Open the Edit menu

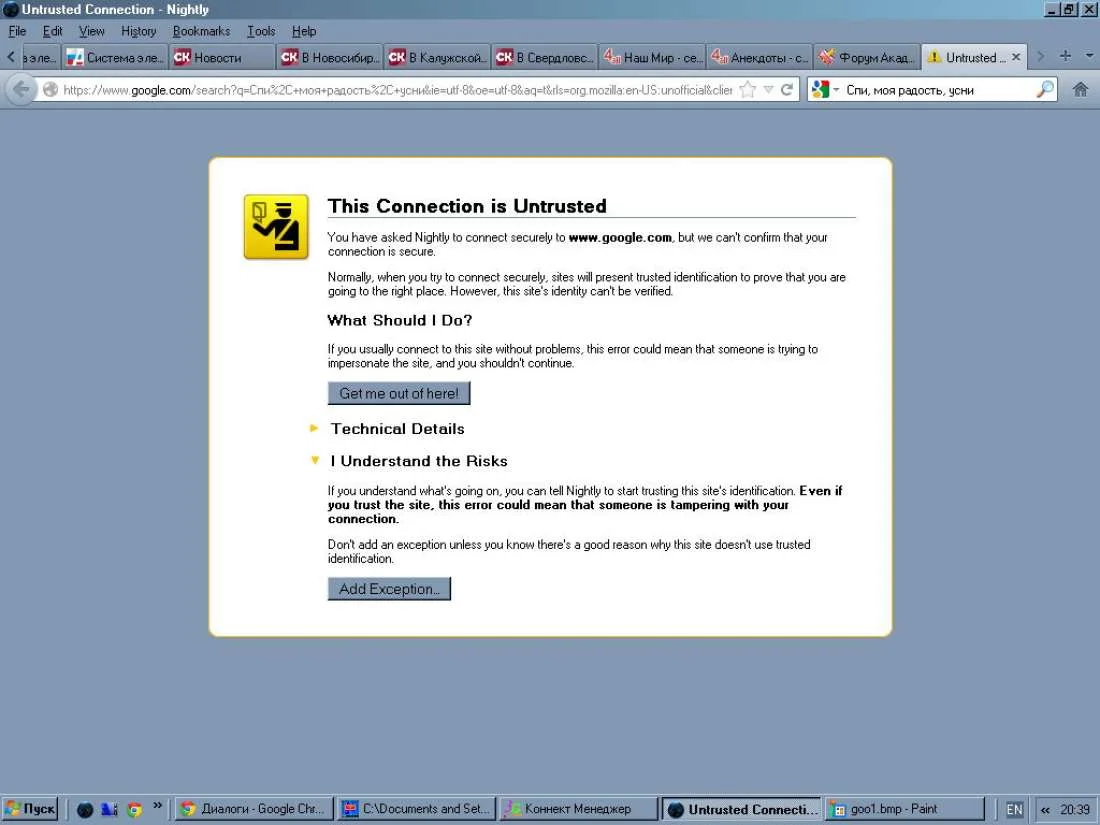click(52, 31)
